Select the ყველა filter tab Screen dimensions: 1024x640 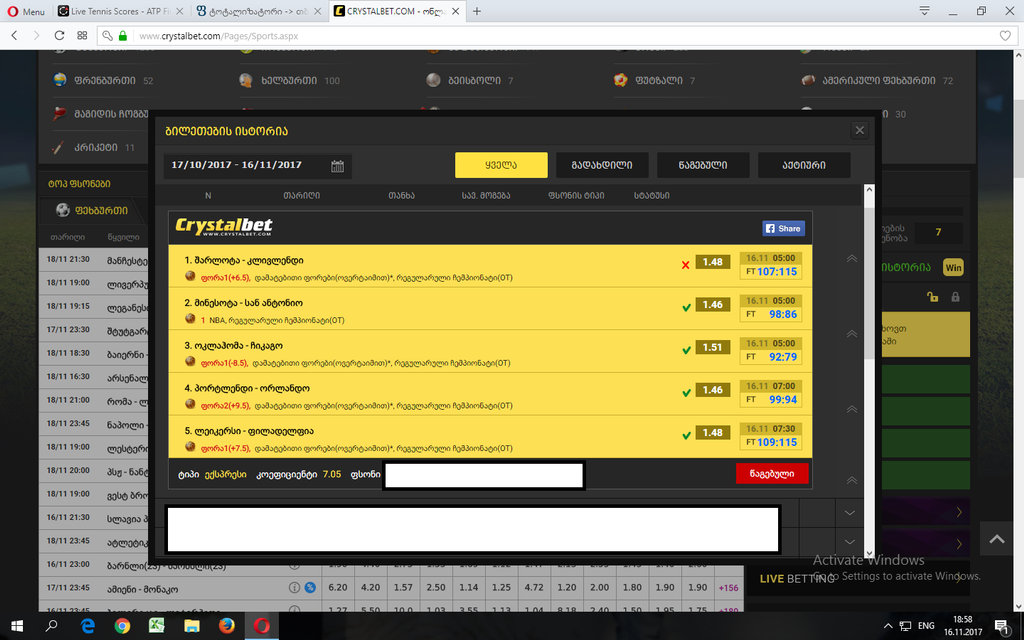[x=501, y=165]
